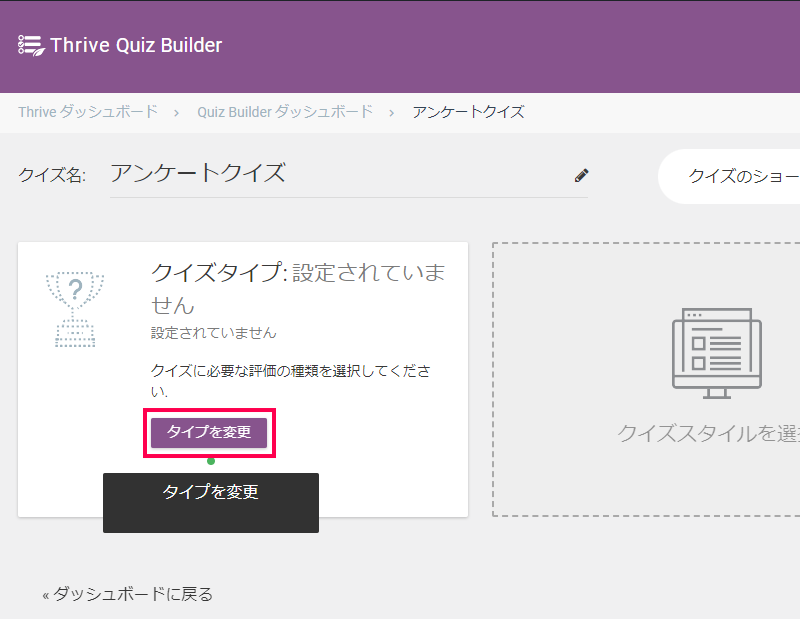Viewport: 800px width, 619px height.
Task: Click the dotted trophy quiz type icon
Action: pos(75,309)
